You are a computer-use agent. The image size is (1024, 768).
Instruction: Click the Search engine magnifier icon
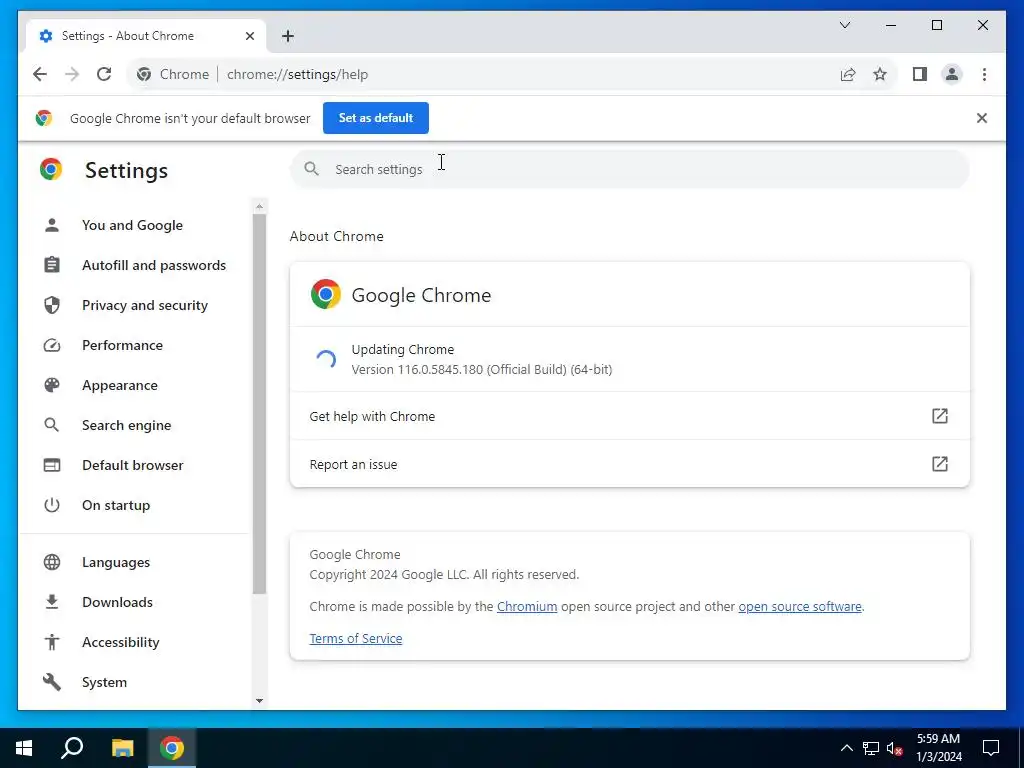tap(52, 425)
